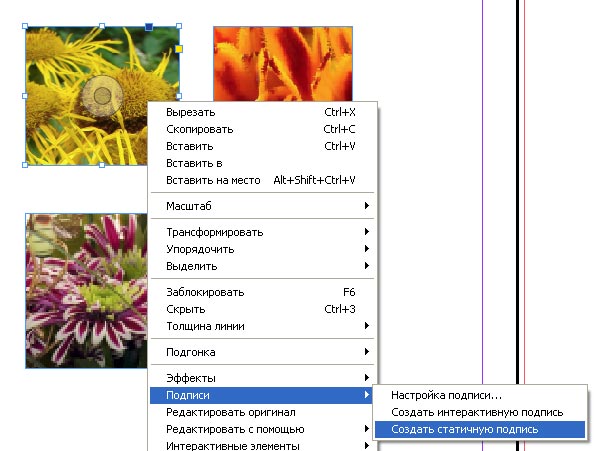Open the Масштаб submenu
The height and width of the screenshot is (451, 613).
262,206
